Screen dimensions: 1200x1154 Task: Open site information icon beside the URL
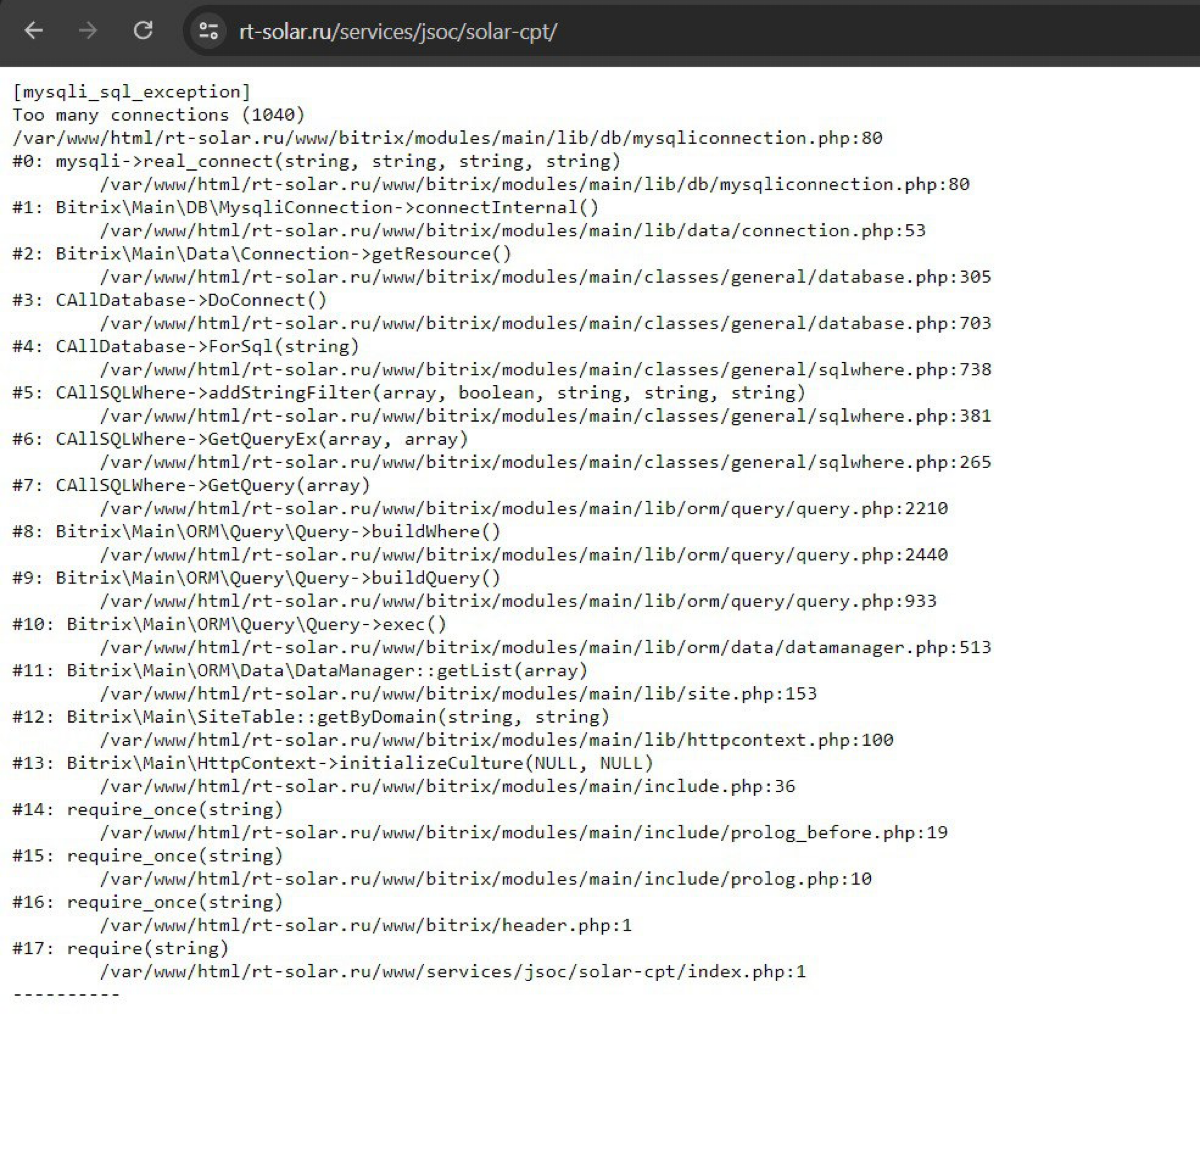(208, 31)
